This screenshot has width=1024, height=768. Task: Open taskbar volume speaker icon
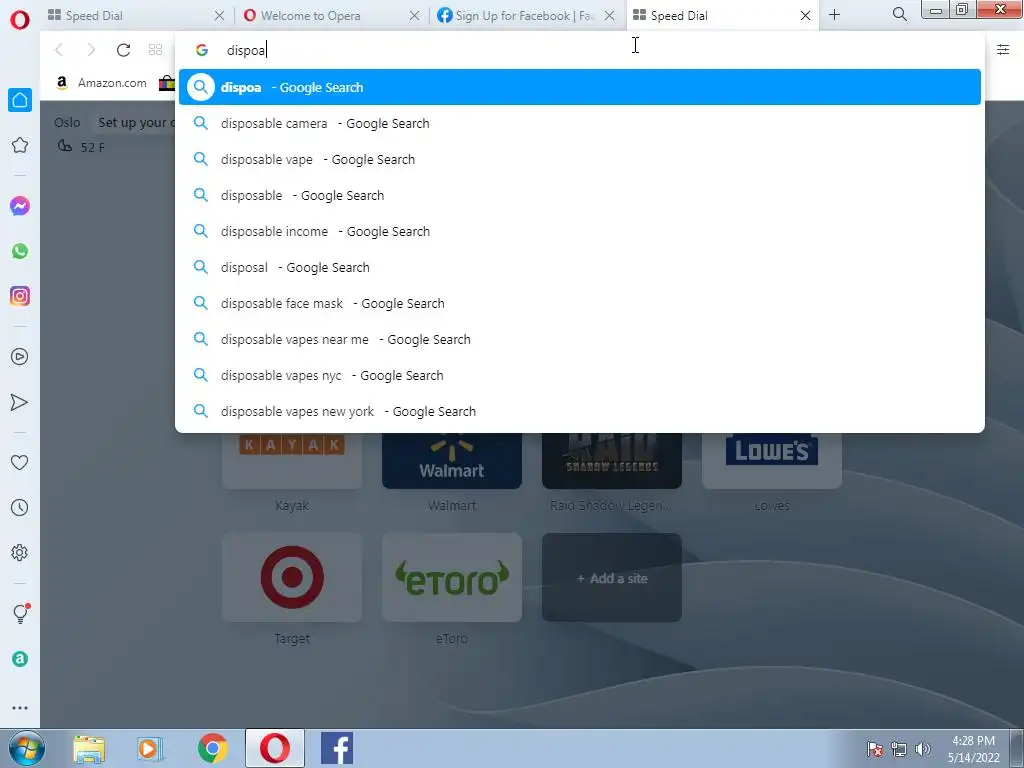point(923,749)
